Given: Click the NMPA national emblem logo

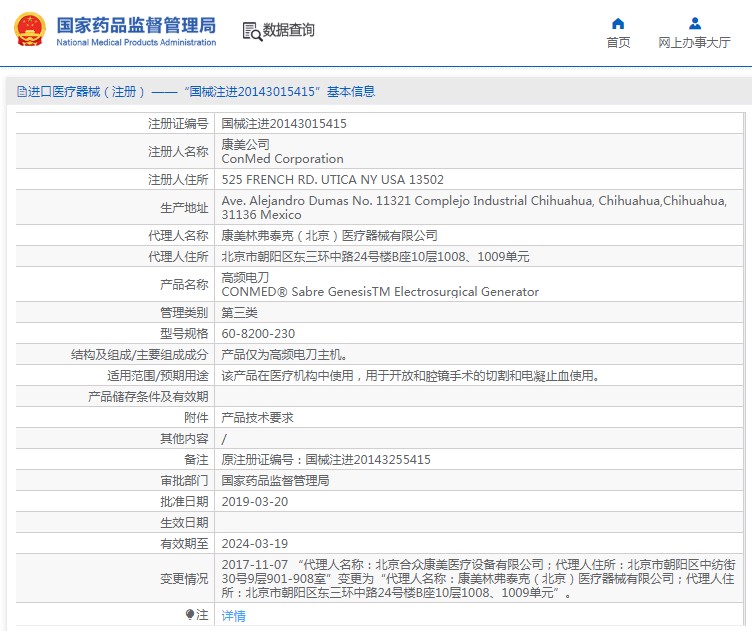Looking at the screenshot, I should tap(30, 30).
